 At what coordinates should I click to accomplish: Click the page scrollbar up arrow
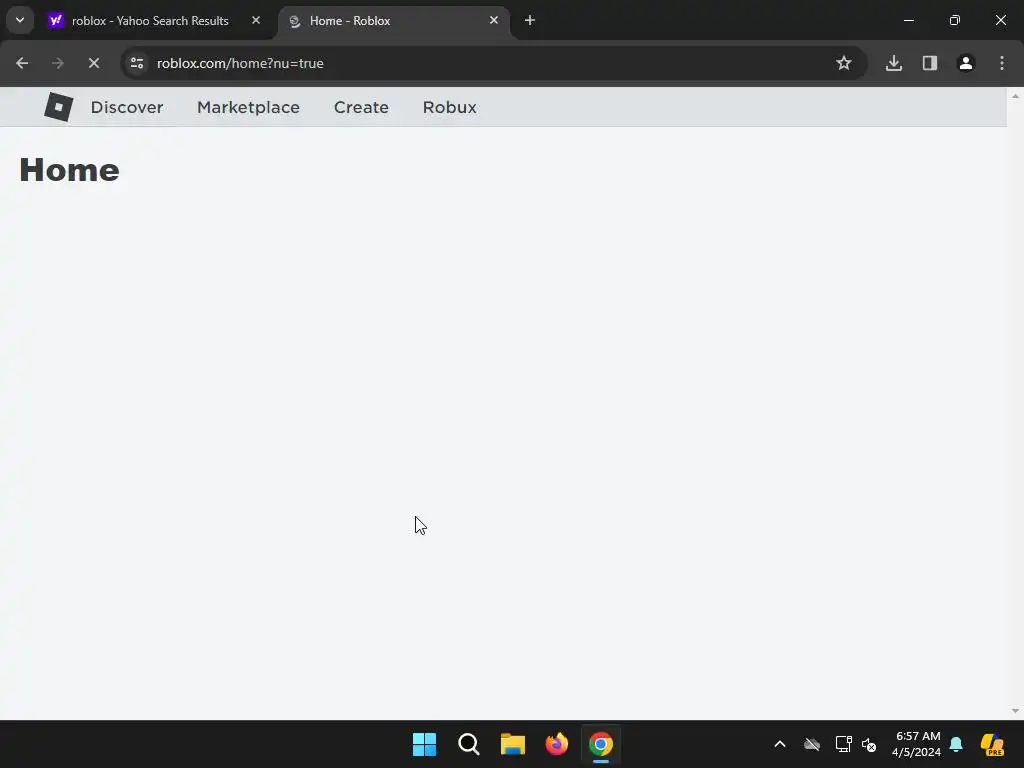[x=1015, y=96]
